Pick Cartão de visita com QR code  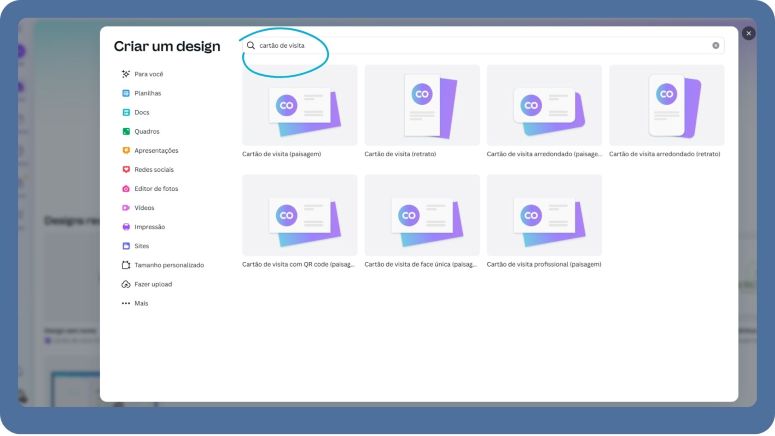[x=300, y=215]
